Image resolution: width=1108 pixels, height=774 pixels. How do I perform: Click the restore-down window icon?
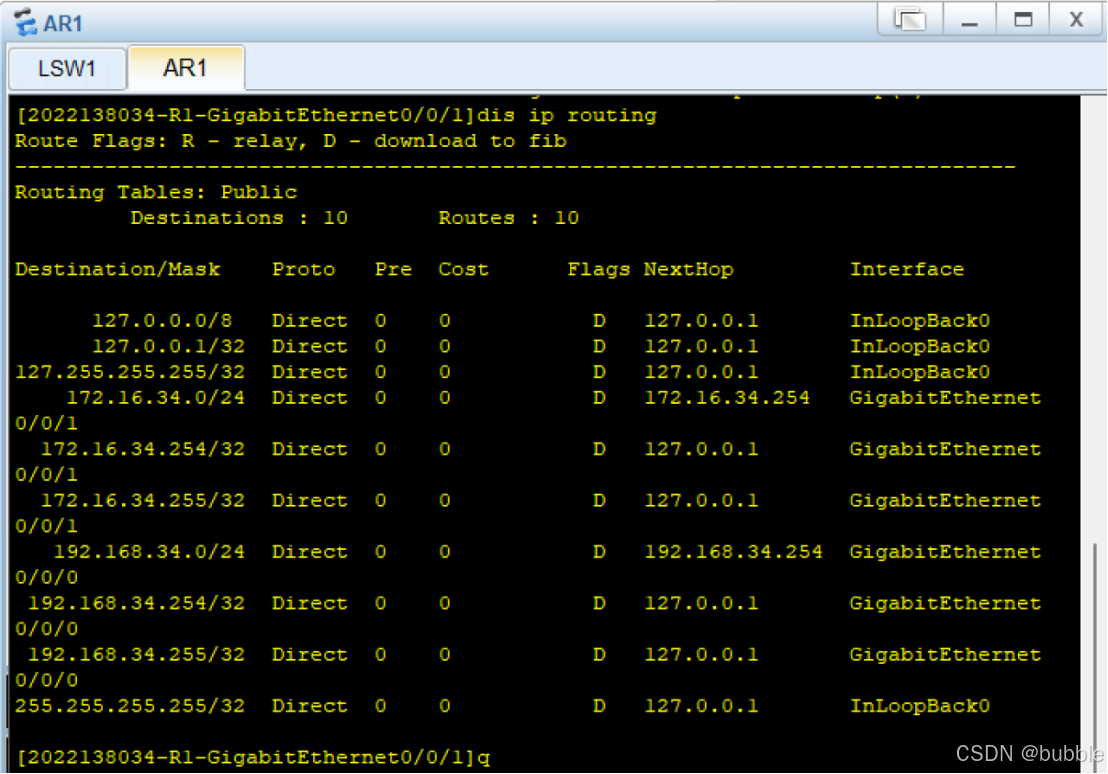tap(909, 19)
